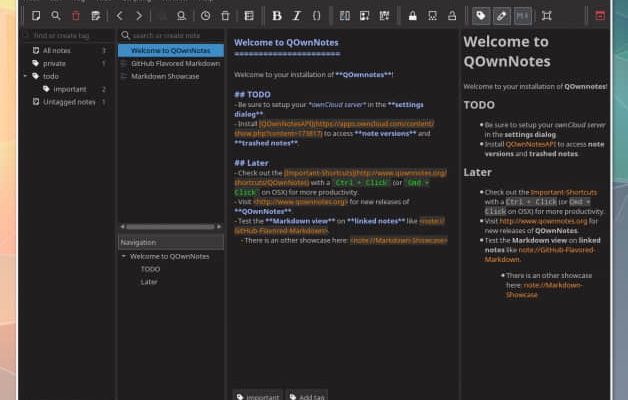Viewport: 628px width, 400px height.
Task: Open the GitHub Flavored Markdown note
Action: [x=175, y=63]
